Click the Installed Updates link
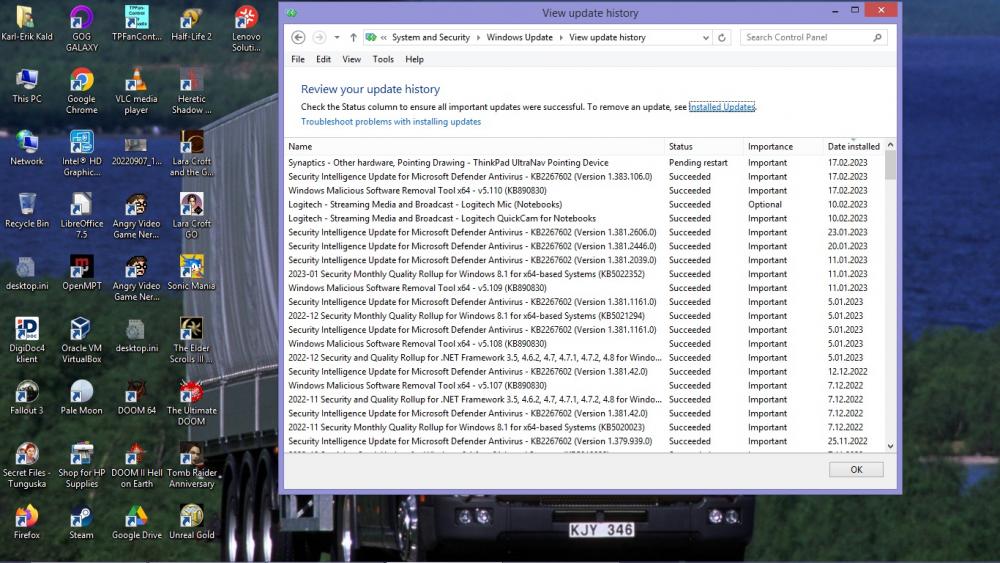This screenshot has width=1000, height=563. coord(722,107)
